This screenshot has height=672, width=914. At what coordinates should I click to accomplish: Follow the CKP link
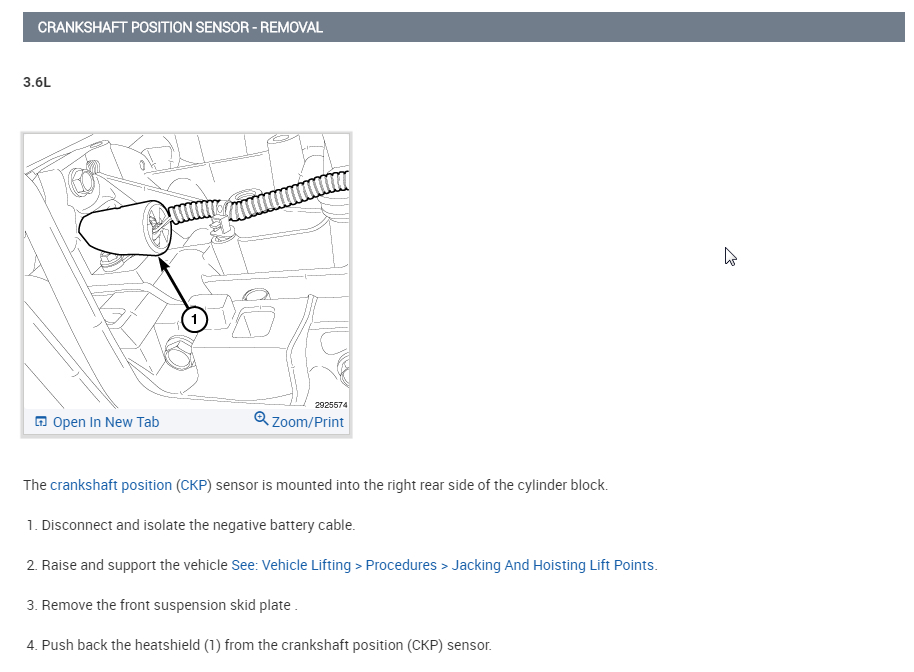(194, 485)
